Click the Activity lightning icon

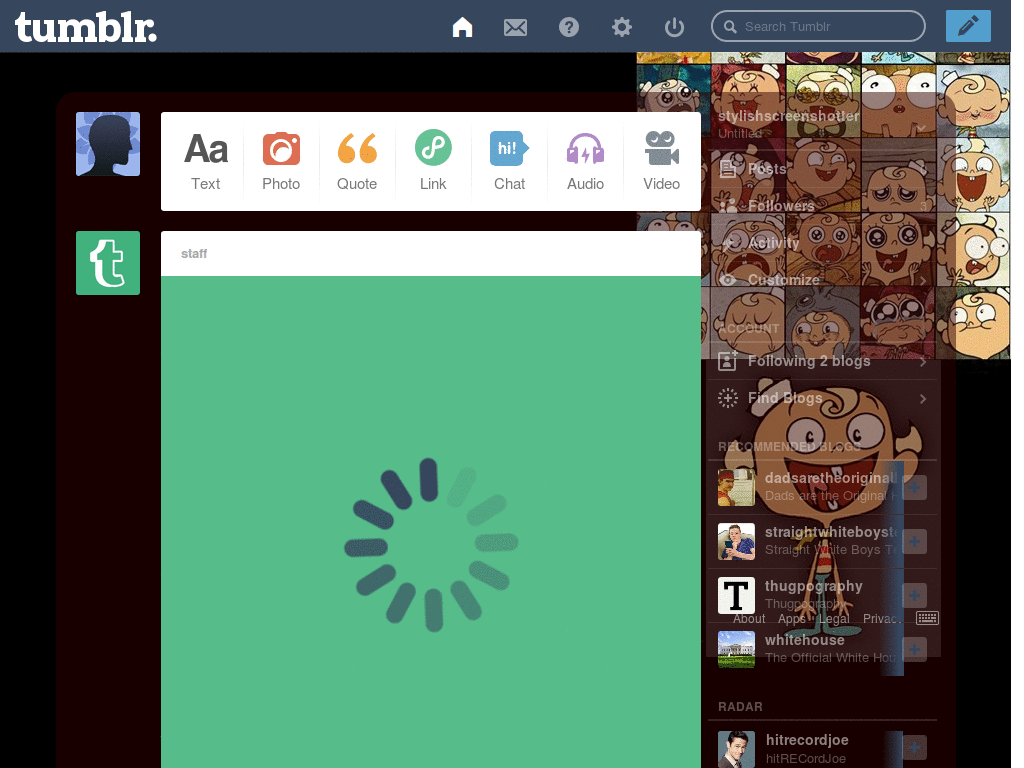(729, 243)
